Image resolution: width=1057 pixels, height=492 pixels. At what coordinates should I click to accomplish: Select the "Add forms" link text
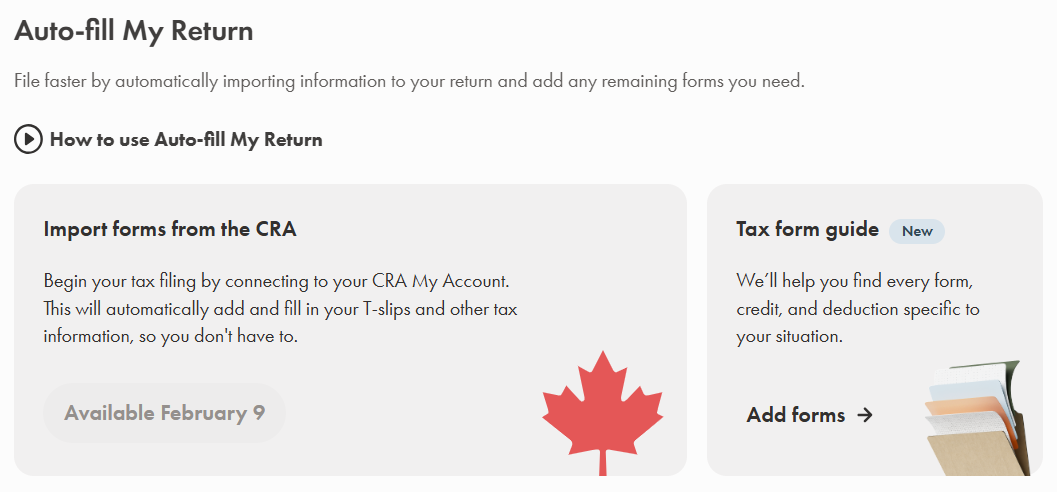[796, 415]
